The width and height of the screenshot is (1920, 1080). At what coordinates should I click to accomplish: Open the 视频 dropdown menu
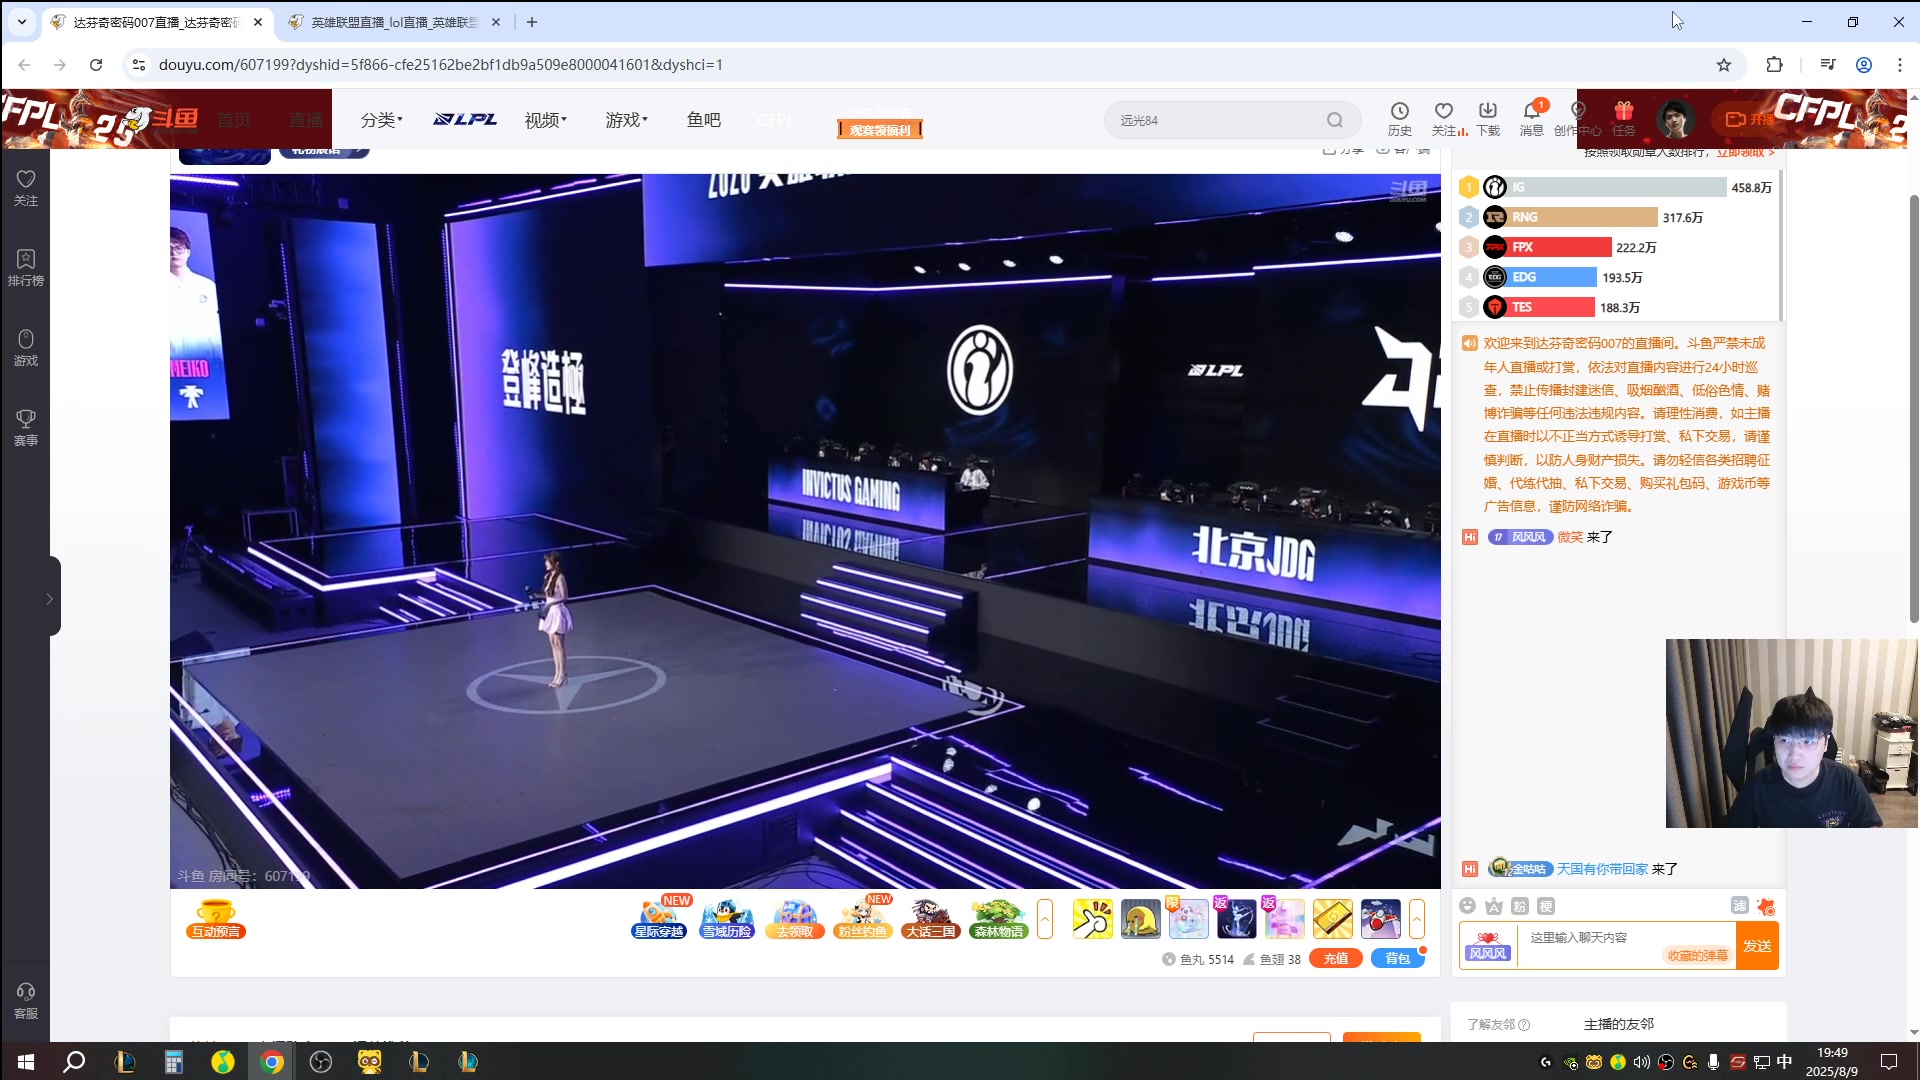pos(545,120)
